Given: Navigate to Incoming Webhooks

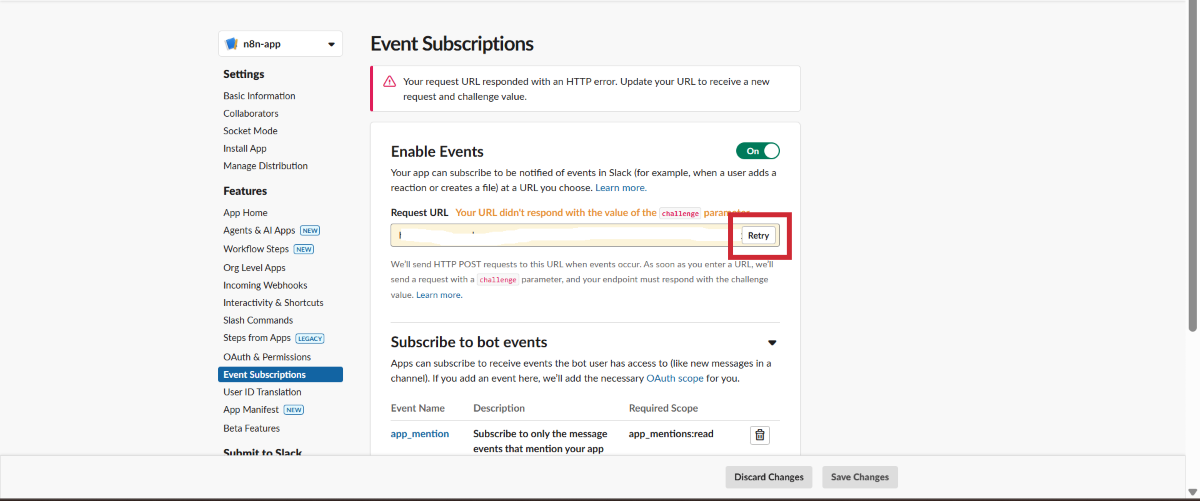Looking at the screenshot, I should point(264,285).
